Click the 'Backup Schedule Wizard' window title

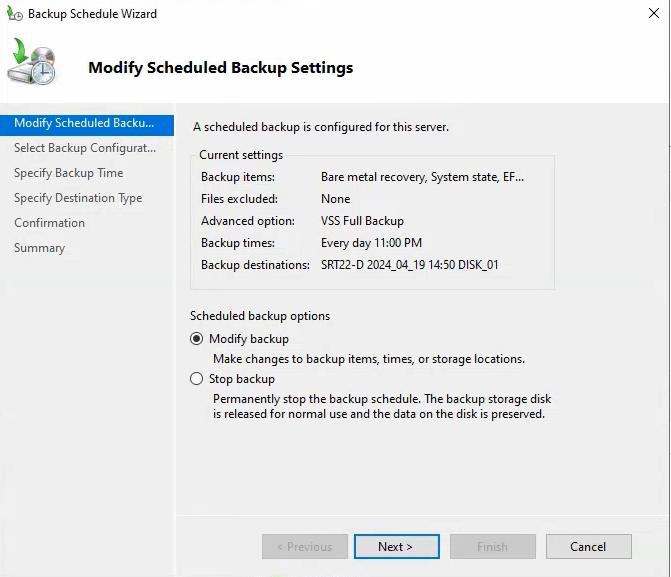point(92,14)
